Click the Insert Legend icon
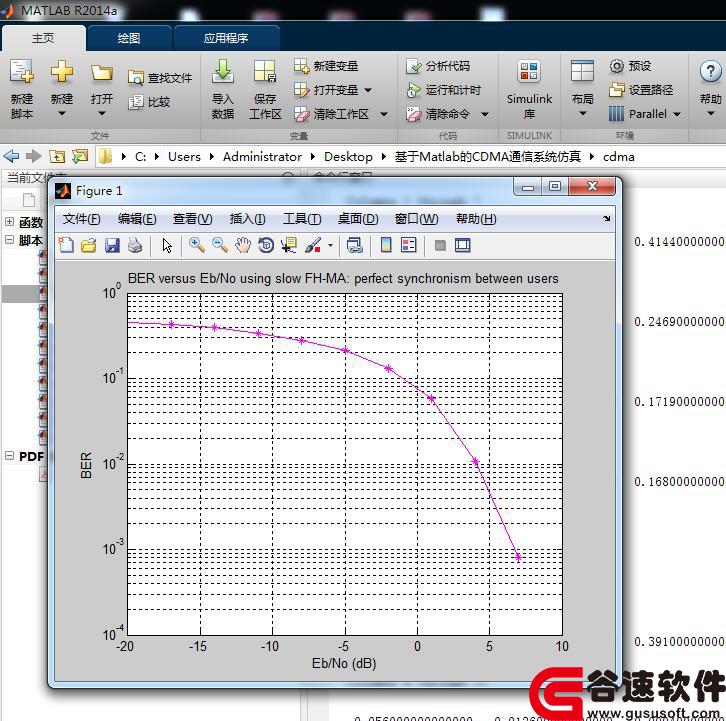This screenshot has height=721, width=726. (x=409, y=245)
